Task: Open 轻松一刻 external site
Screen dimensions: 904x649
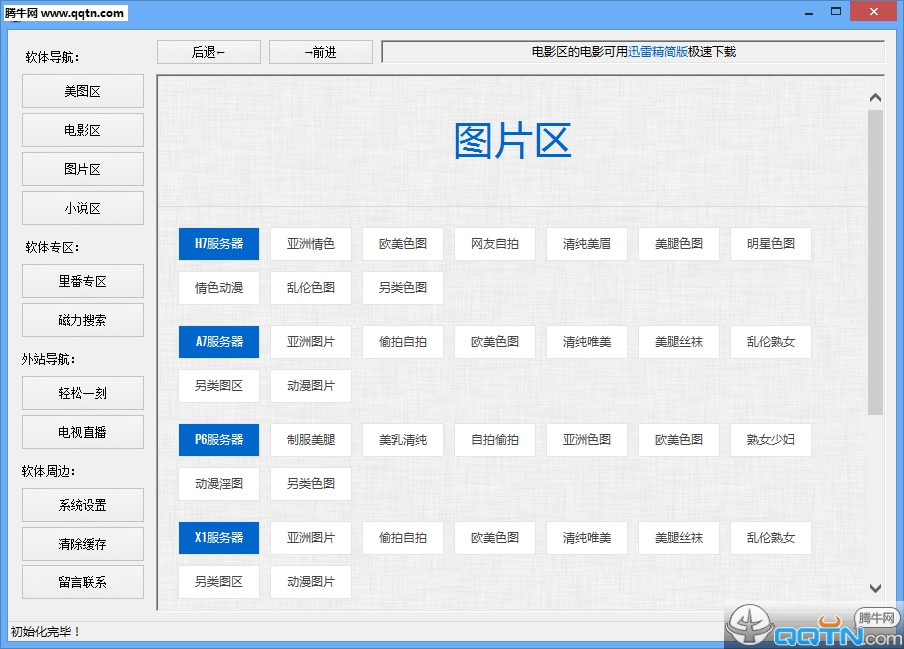Action: [x=83, y=393]
